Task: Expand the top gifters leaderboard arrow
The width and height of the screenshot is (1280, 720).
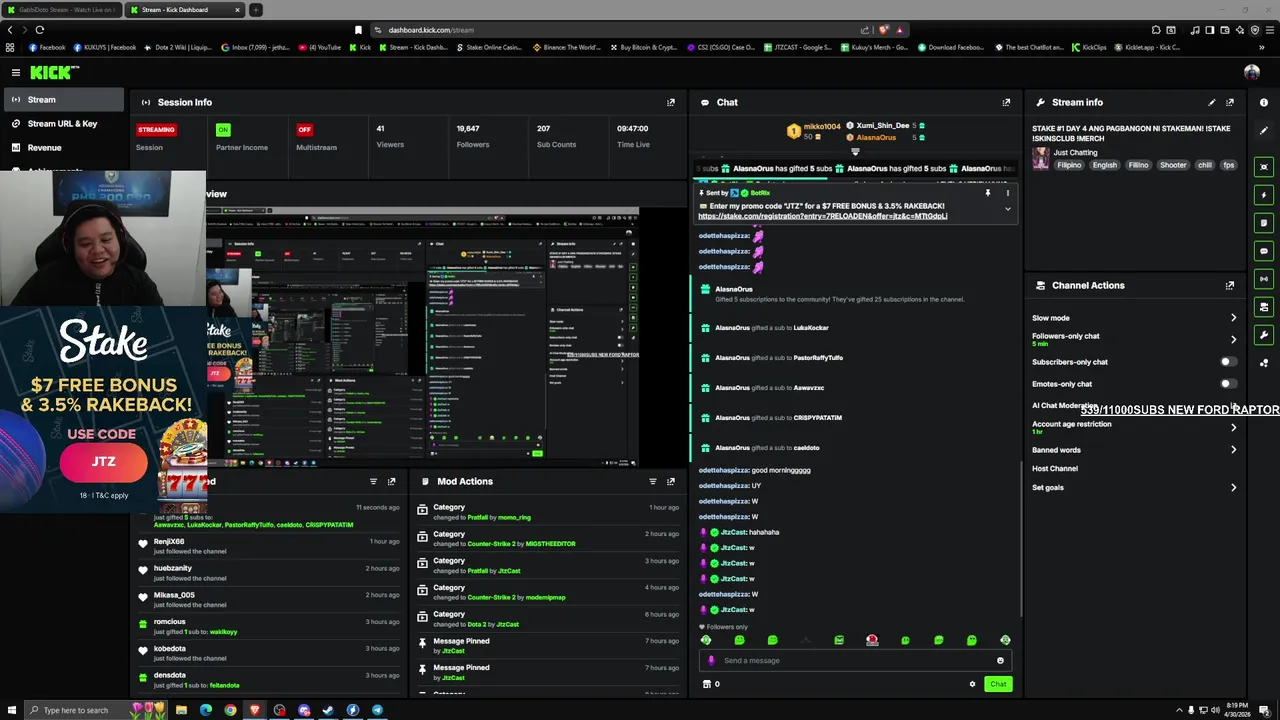Action: (855, 152)
